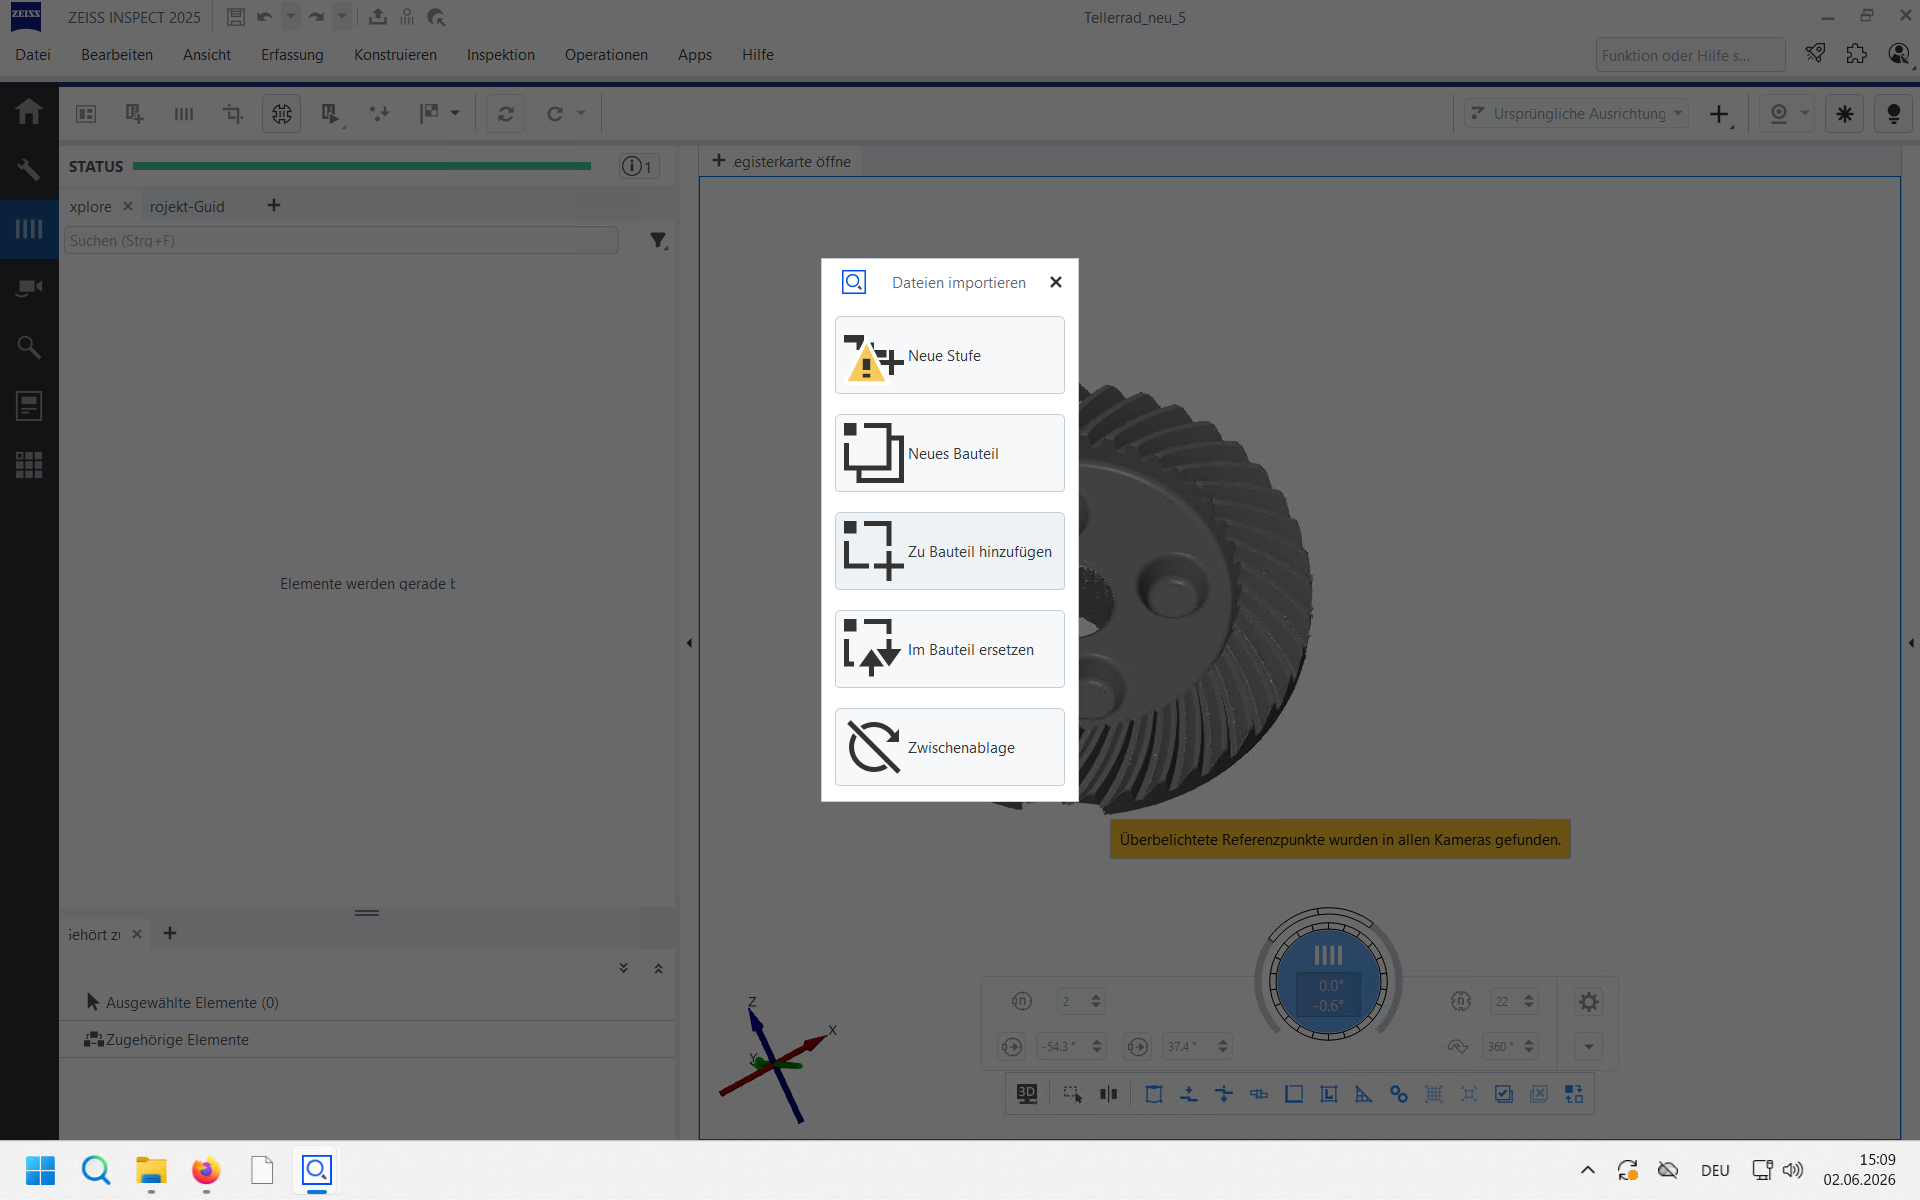Toggle the 3D view button
Viewport: 1920px width, 1200px height.
click(1027, 1094)
